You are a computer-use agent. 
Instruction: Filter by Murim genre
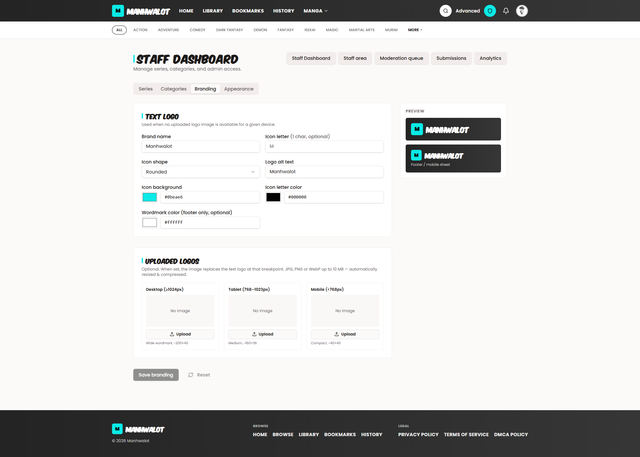pos(391,30)
